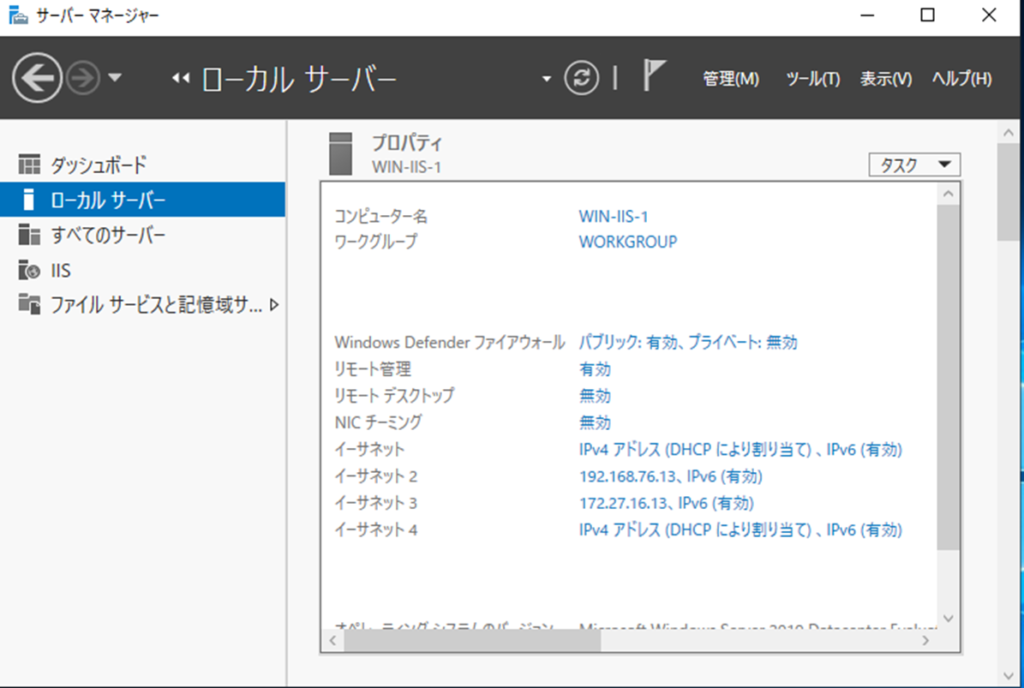Open the notifications flag icon
The height and width of the screenshot is (688, 1024).
654,77
